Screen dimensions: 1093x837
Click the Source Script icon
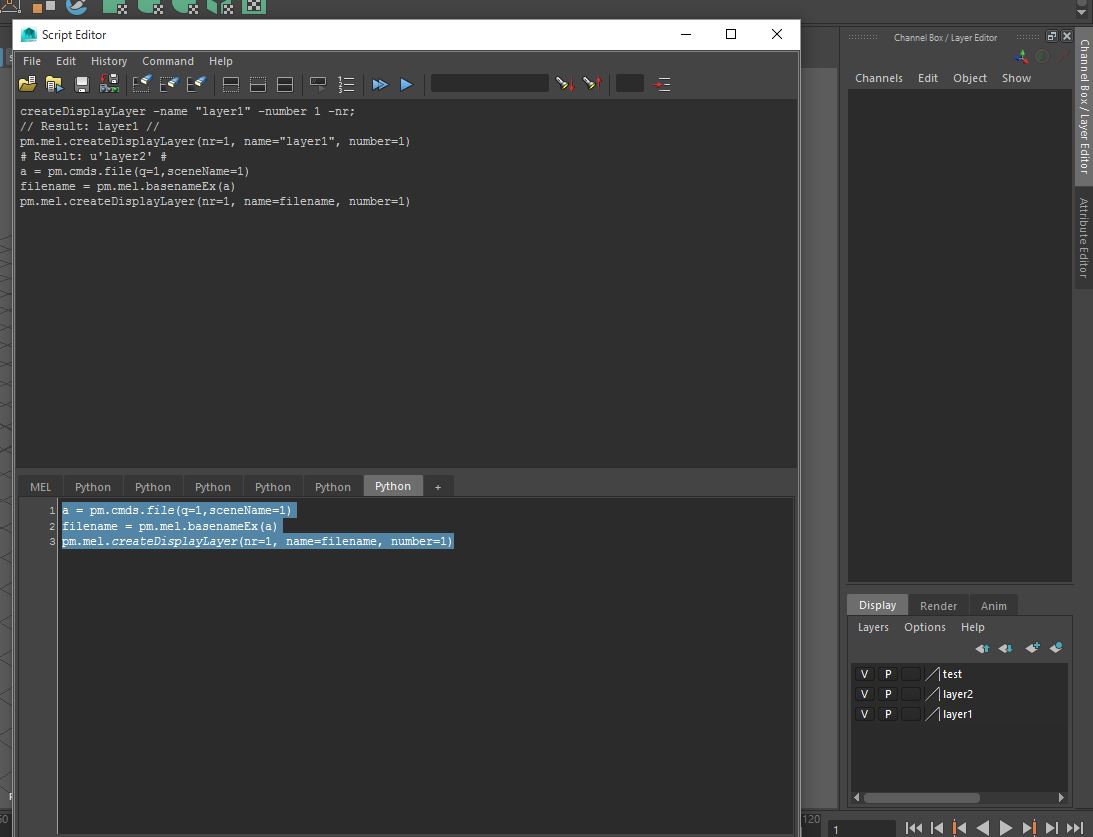[54, 84]
